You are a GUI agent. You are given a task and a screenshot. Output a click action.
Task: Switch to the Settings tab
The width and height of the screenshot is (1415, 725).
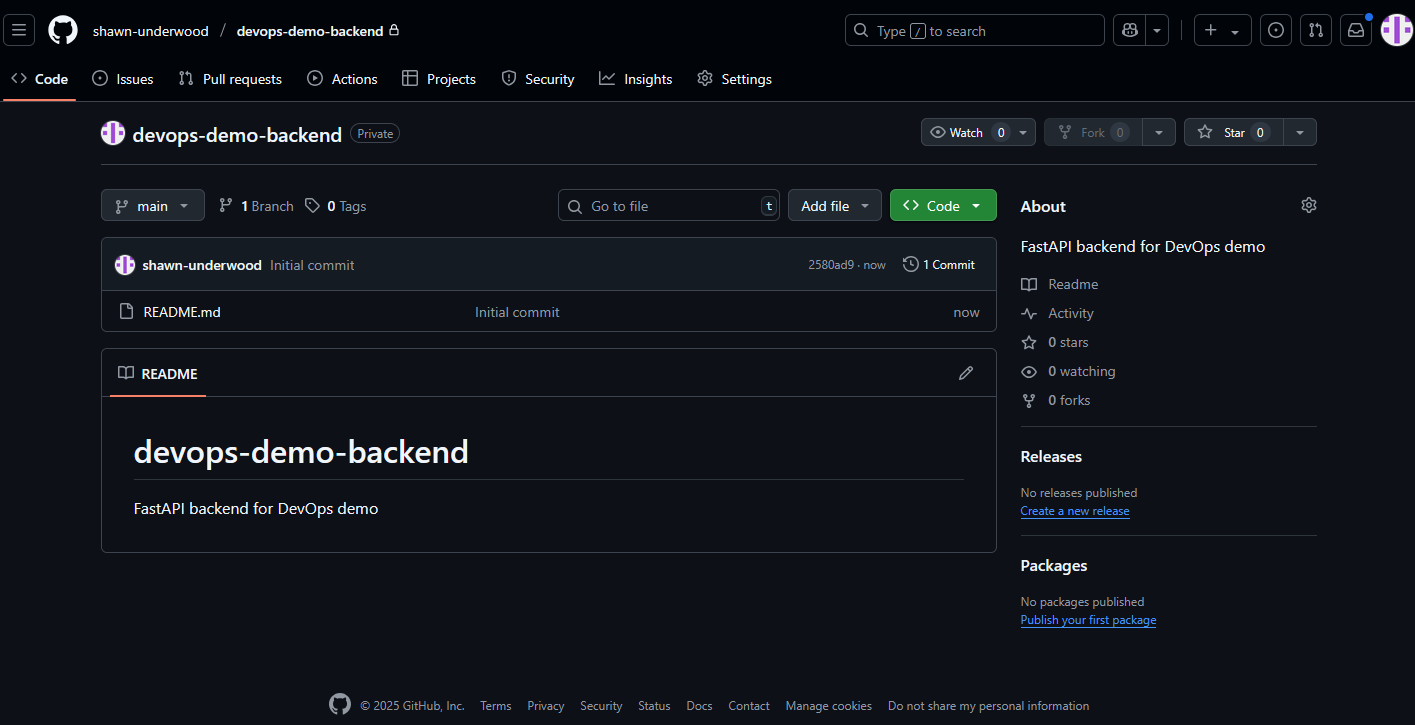735,79
